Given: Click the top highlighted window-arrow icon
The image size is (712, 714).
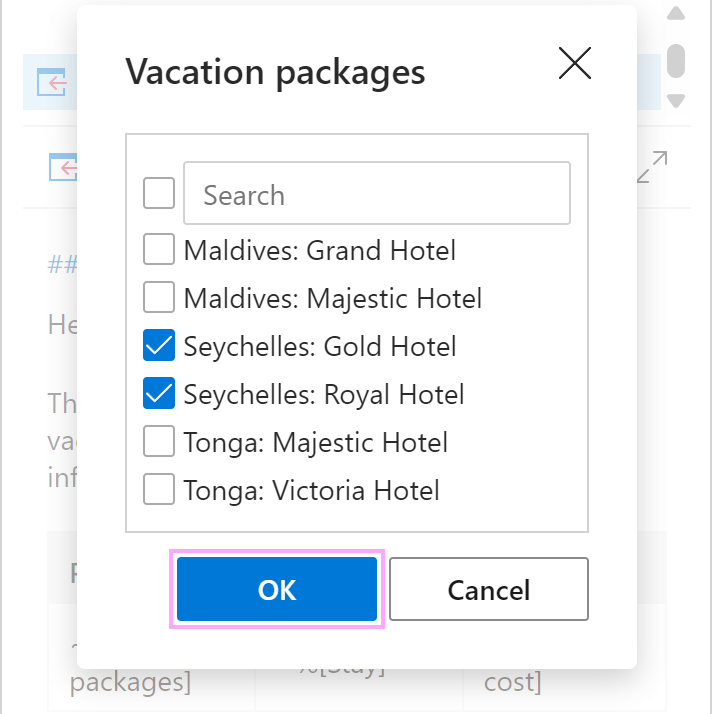Looking at the screenshot, I should click(x=52, y=82).
